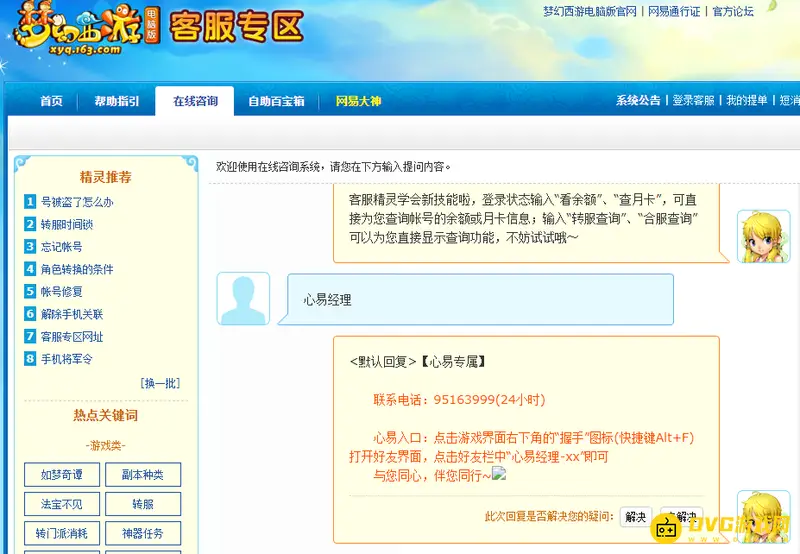The image size is (800, 554).
Task: Click number 4 icon beside 角色转换的条件
Action: (x=30, y=269)
